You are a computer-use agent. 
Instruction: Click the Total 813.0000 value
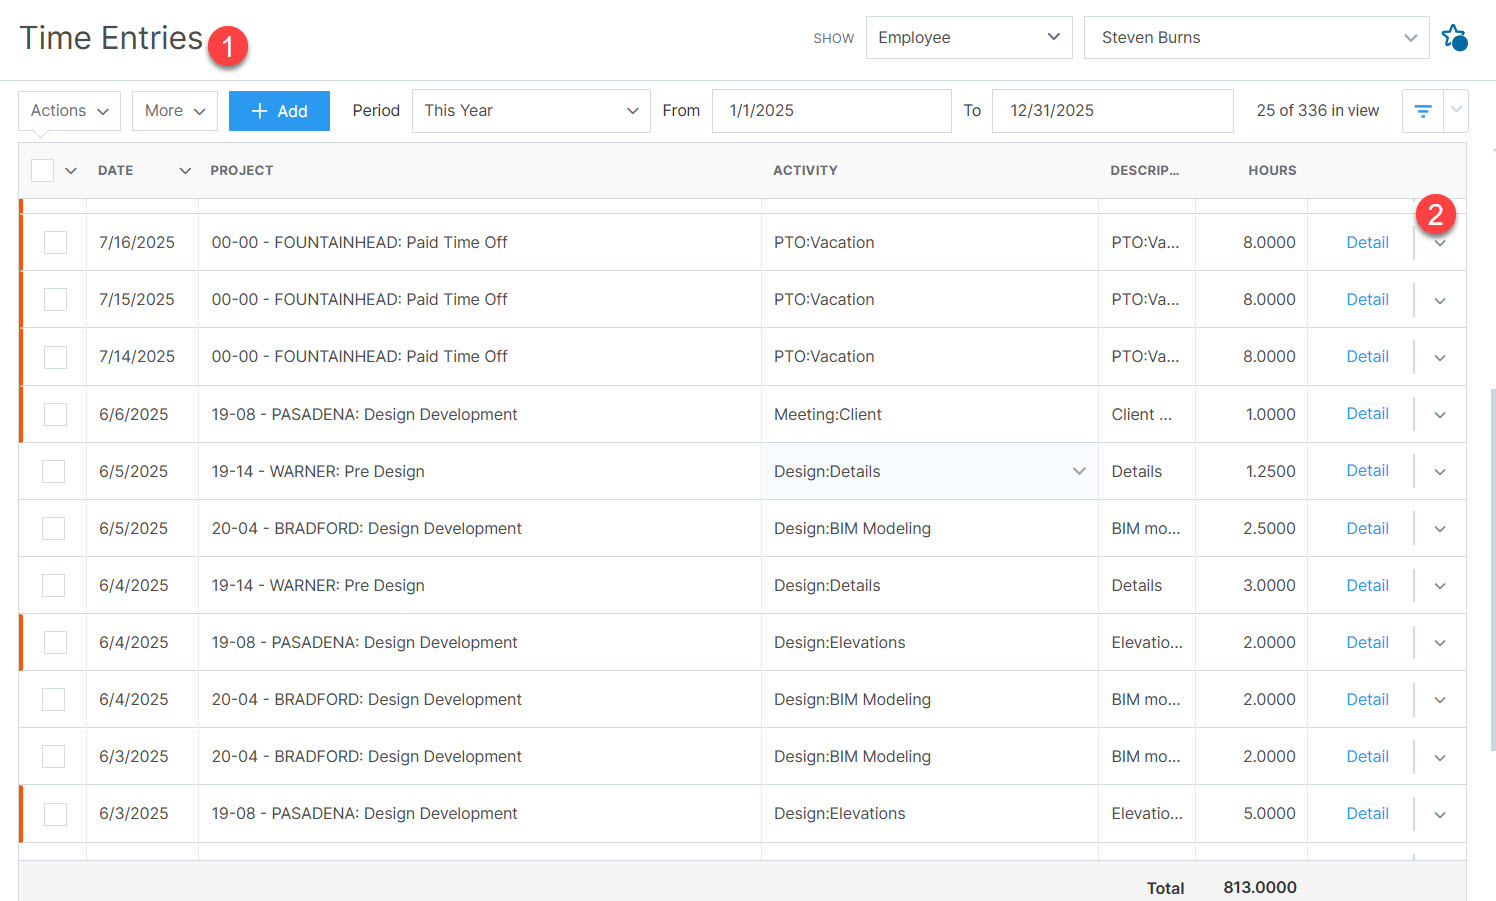[x=1260, y=887]
